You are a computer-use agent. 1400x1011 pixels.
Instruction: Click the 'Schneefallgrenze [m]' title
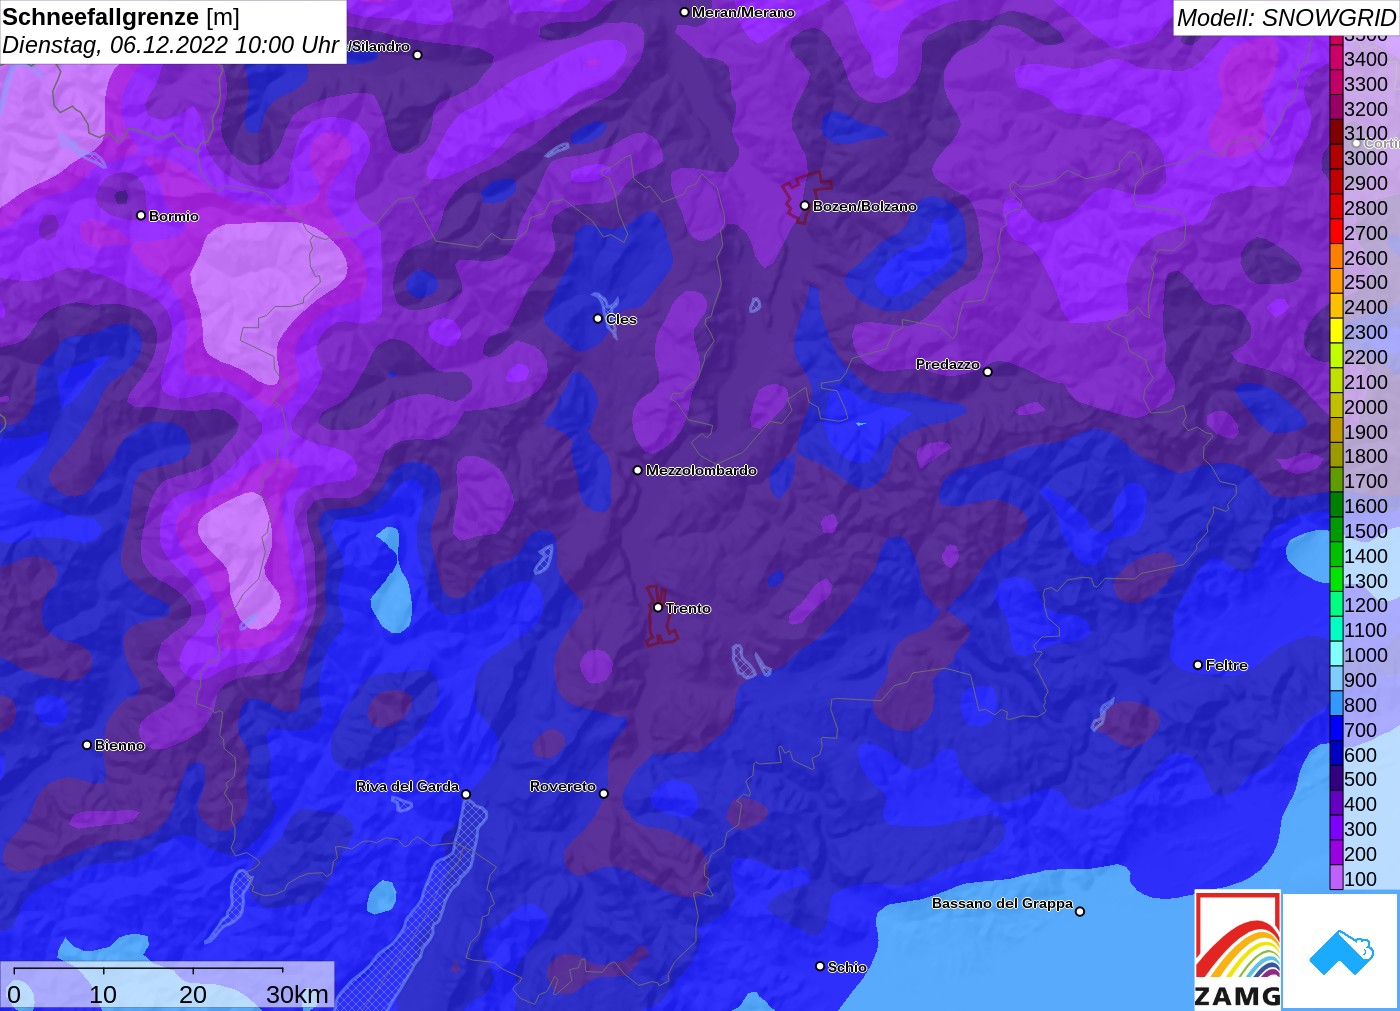pos(121,17)
